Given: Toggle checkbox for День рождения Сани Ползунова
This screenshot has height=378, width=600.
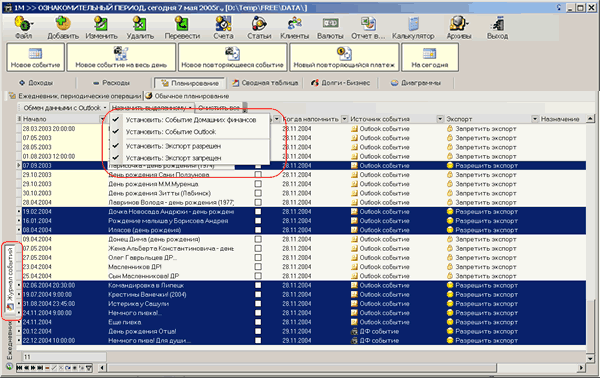Looking at the screenshot, I should point(258,175).
